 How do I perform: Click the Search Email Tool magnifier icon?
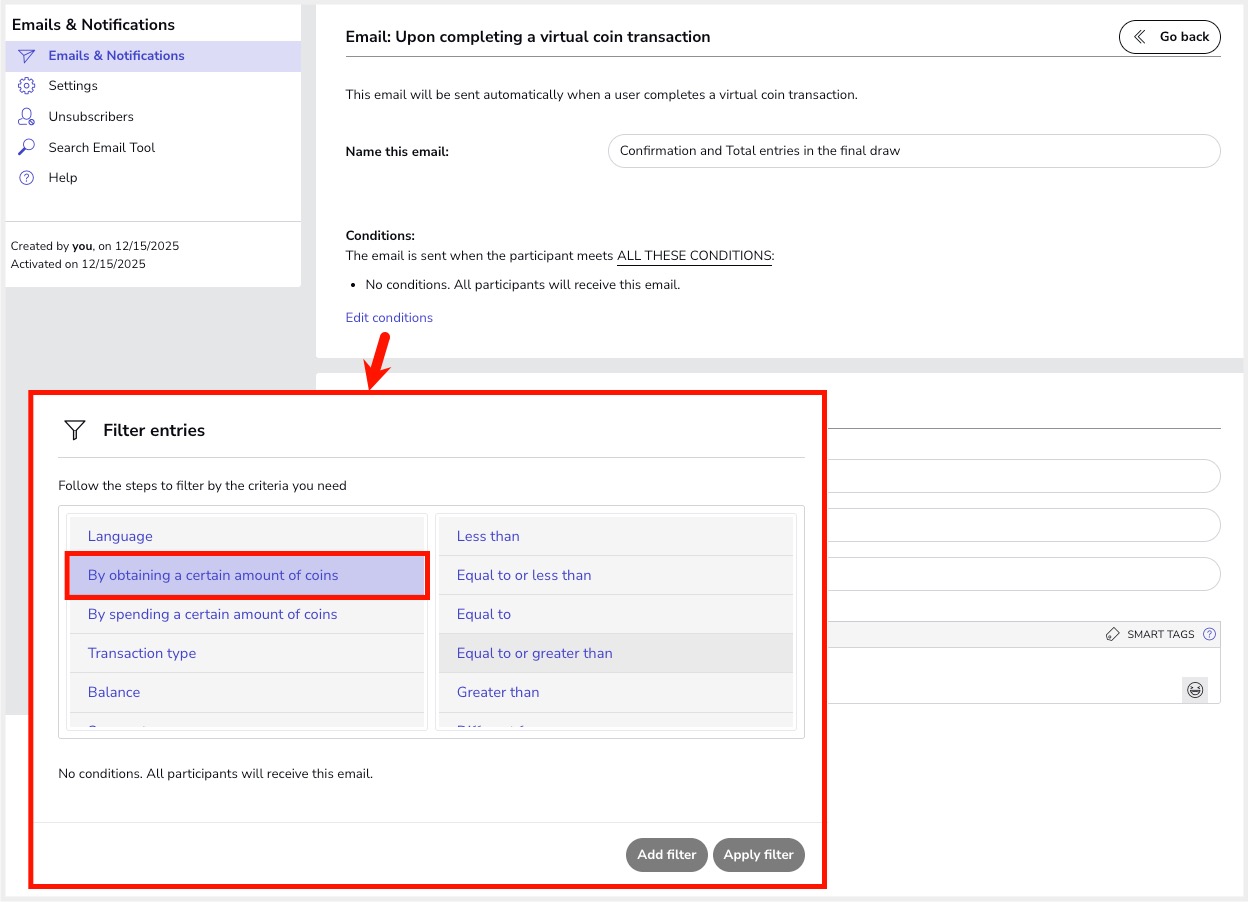[27, 147]
